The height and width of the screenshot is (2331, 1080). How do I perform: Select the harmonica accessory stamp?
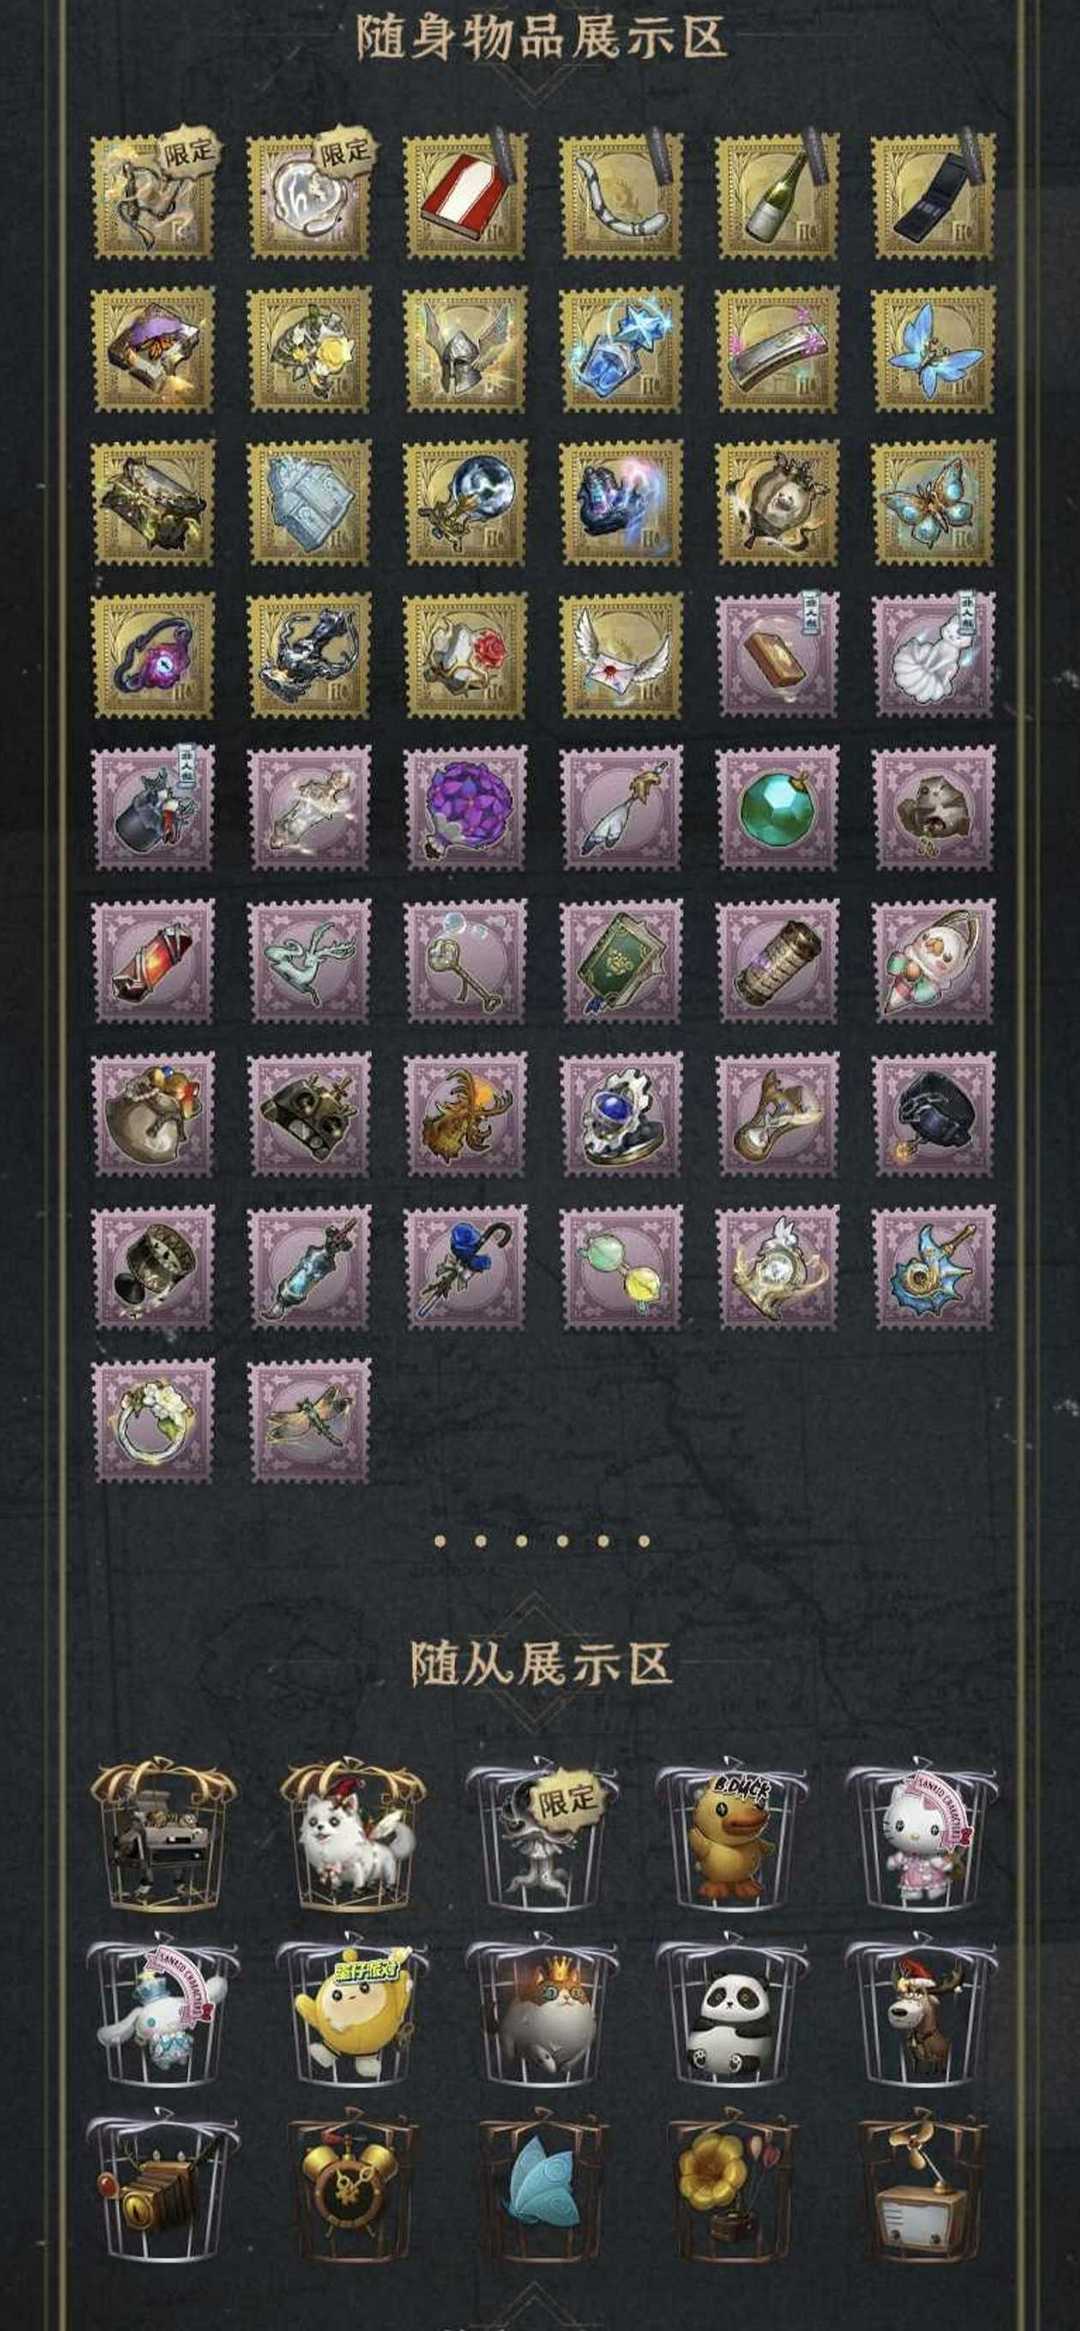click(x=778, y=349)
